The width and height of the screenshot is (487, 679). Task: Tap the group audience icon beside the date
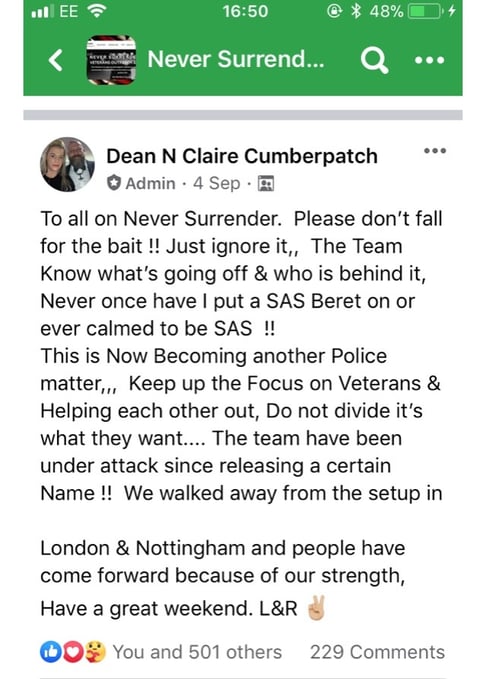(x=266, y=184)
